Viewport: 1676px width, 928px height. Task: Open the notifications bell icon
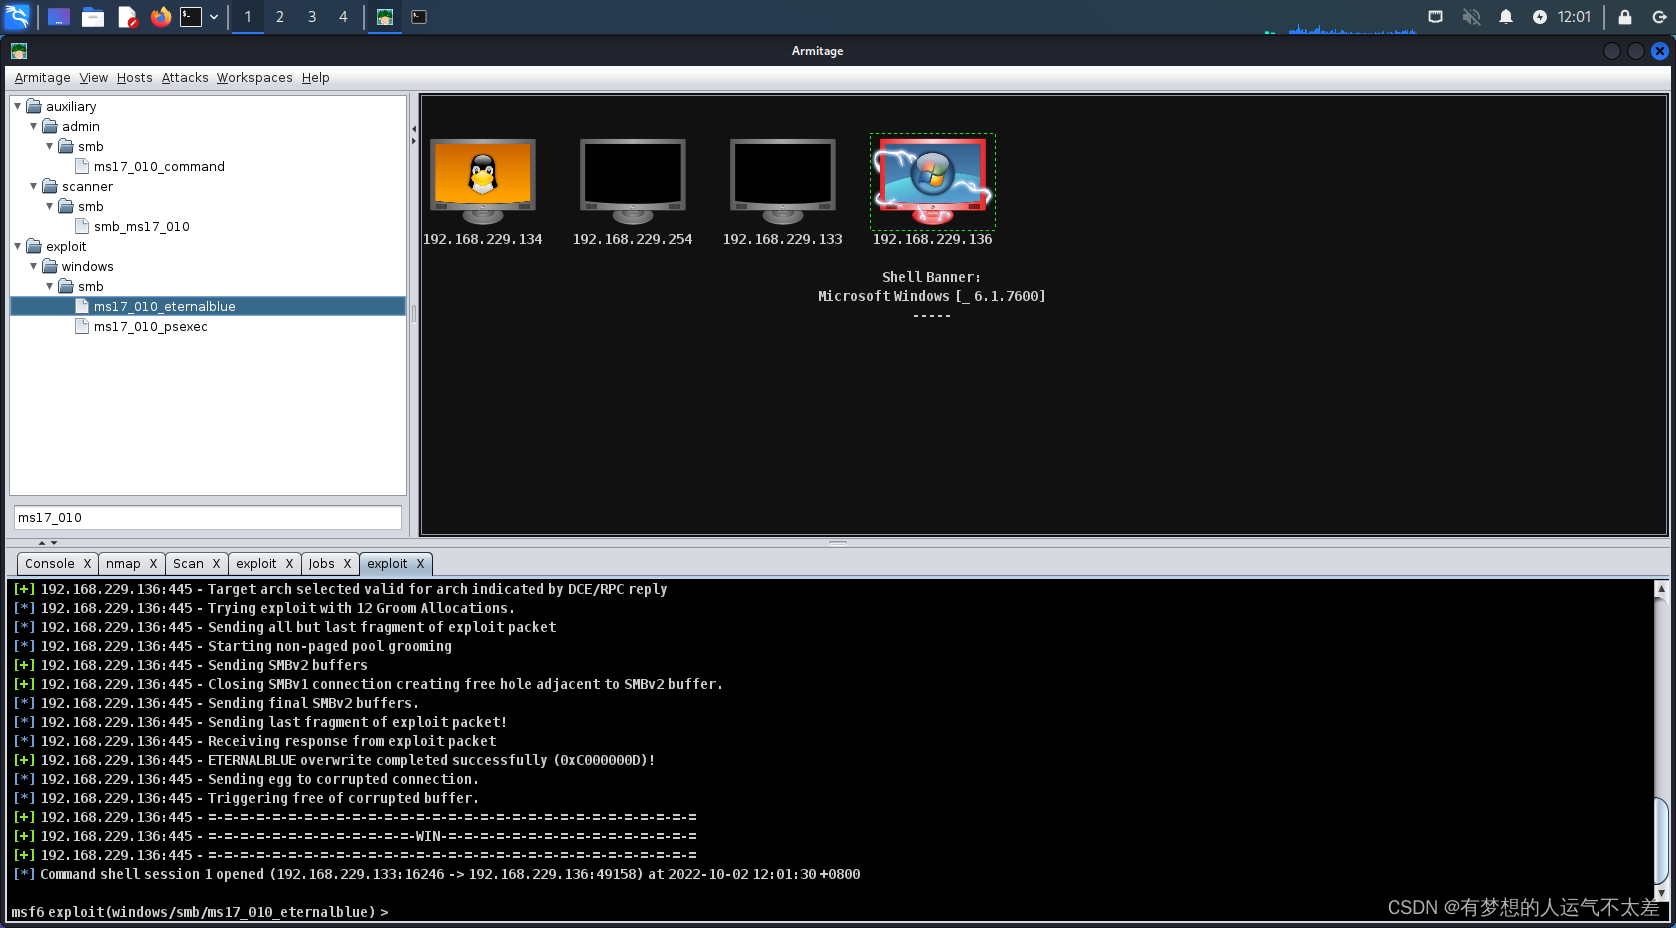[1506, 17]
